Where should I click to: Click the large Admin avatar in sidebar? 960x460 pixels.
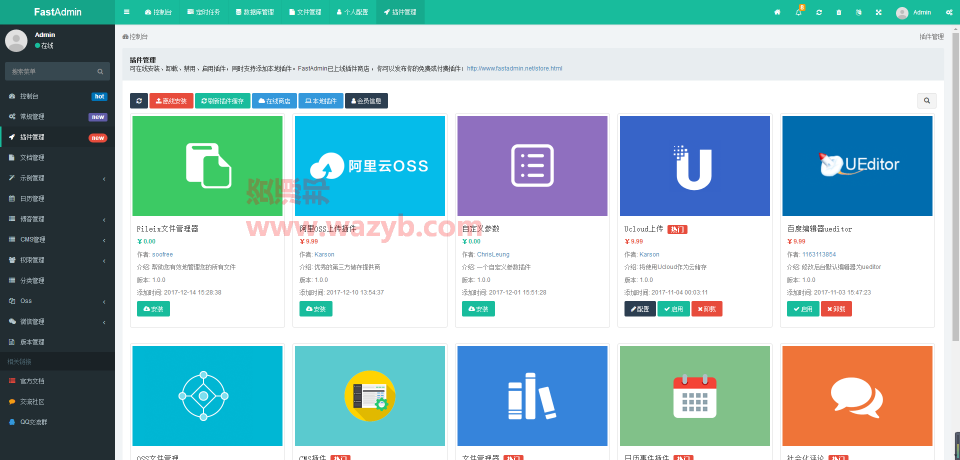(16, 40)
